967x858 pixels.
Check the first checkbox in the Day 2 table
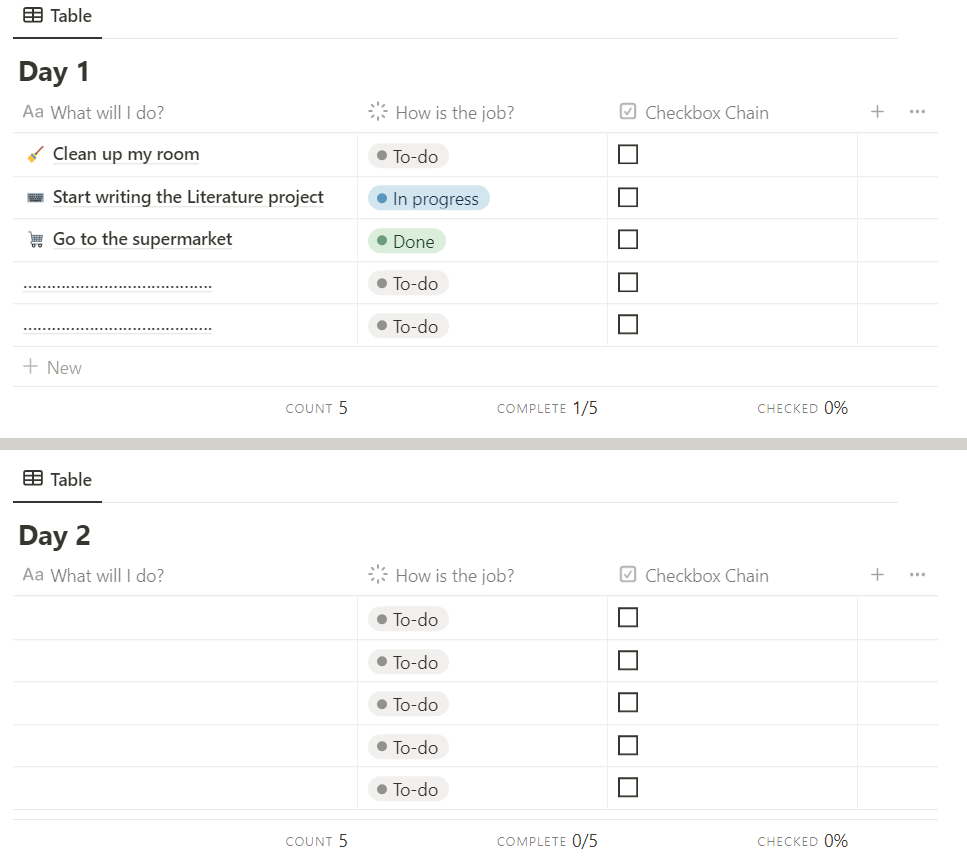coord(628,617)
